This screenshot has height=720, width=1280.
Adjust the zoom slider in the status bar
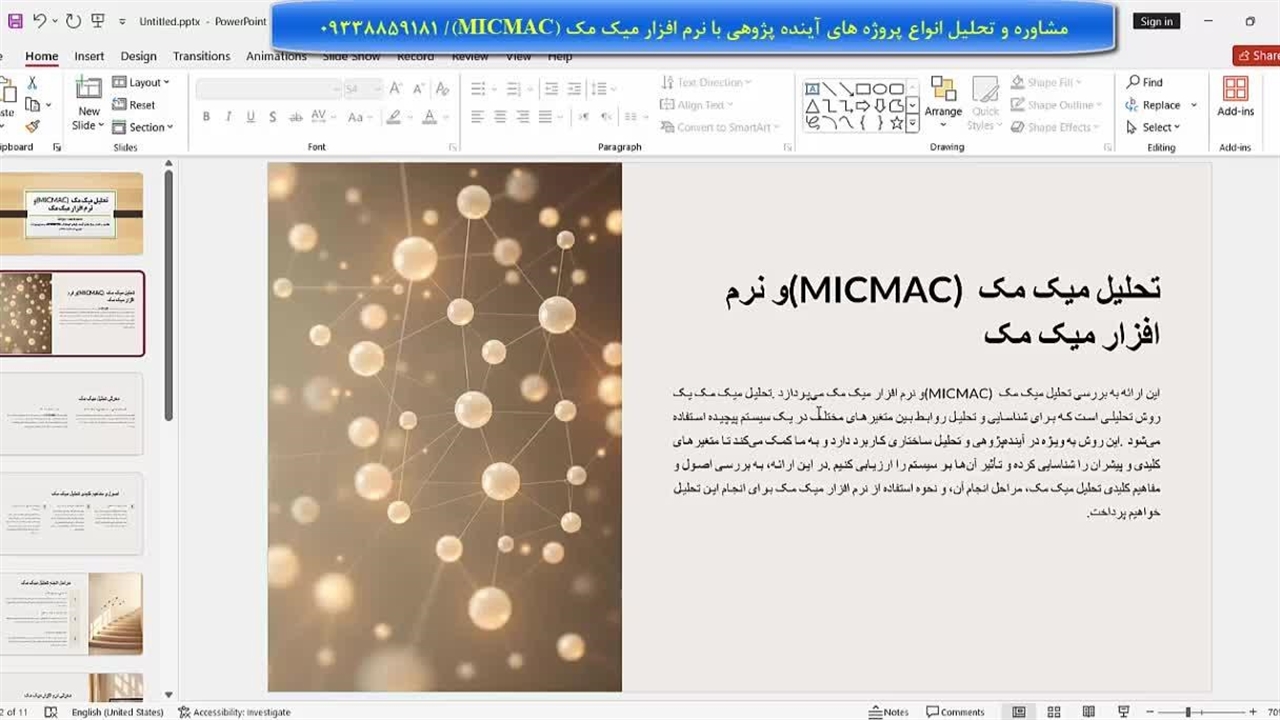click(1187, 712)
